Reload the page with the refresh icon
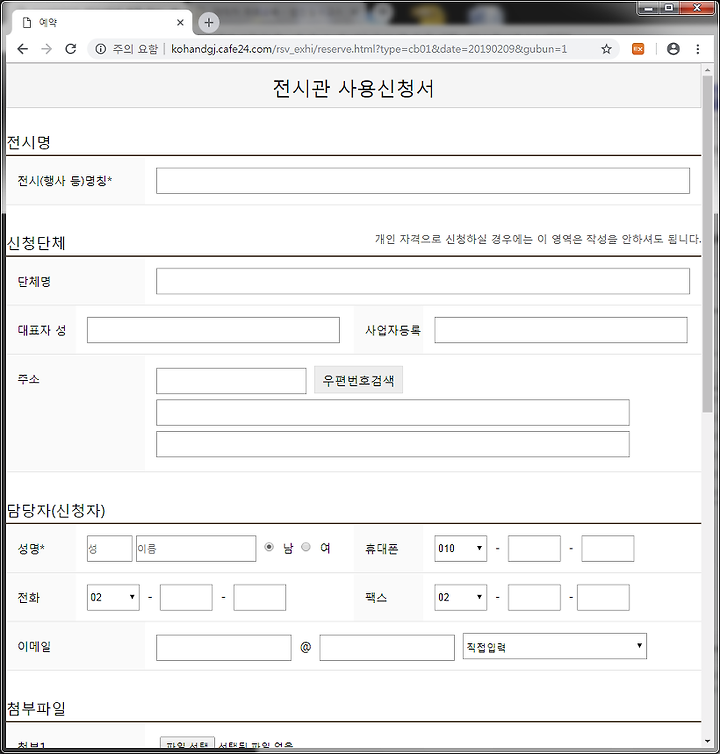 point(71,49)
